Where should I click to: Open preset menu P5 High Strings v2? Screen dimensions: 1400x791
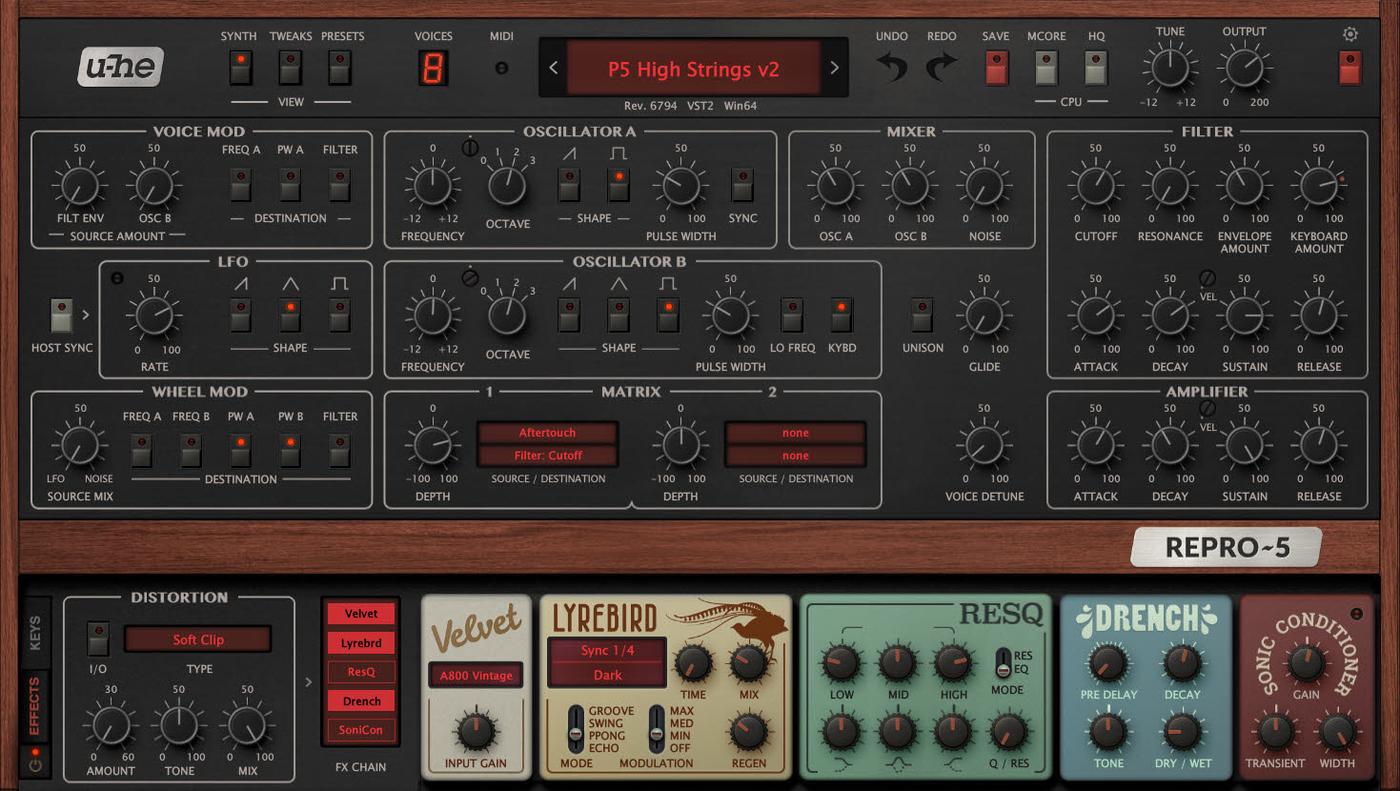(x=693, y=69)
